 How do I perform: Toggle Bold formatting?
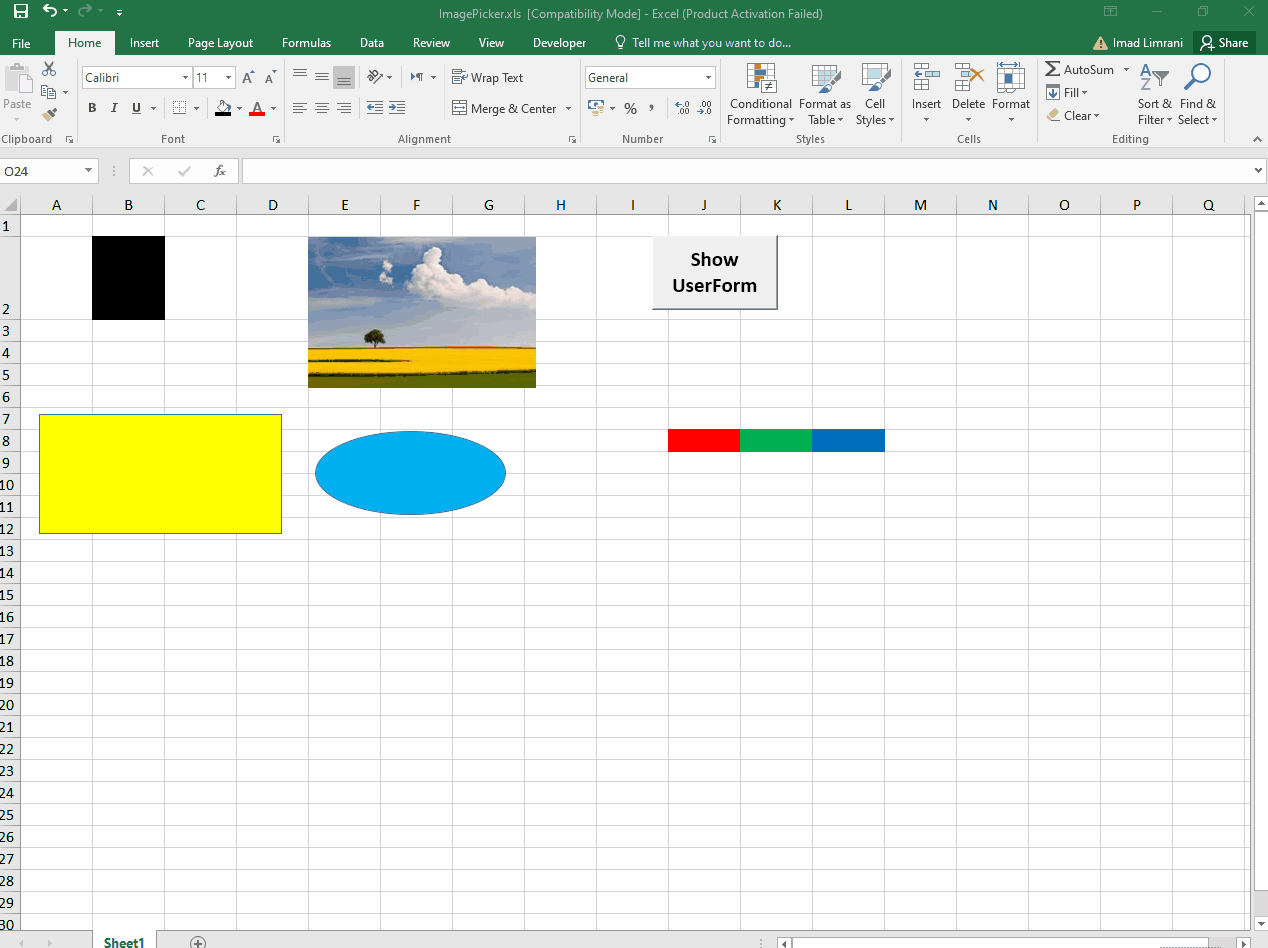pos(92,108)
